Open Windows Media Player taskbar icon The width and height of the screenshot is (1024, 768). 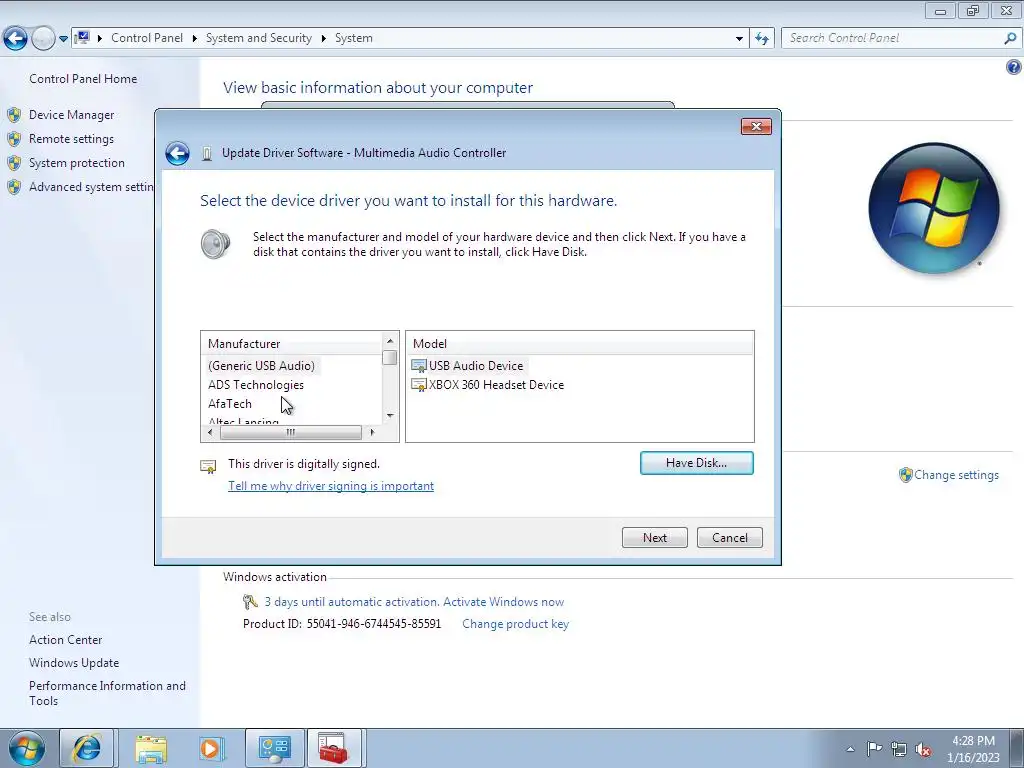point(212,748)
